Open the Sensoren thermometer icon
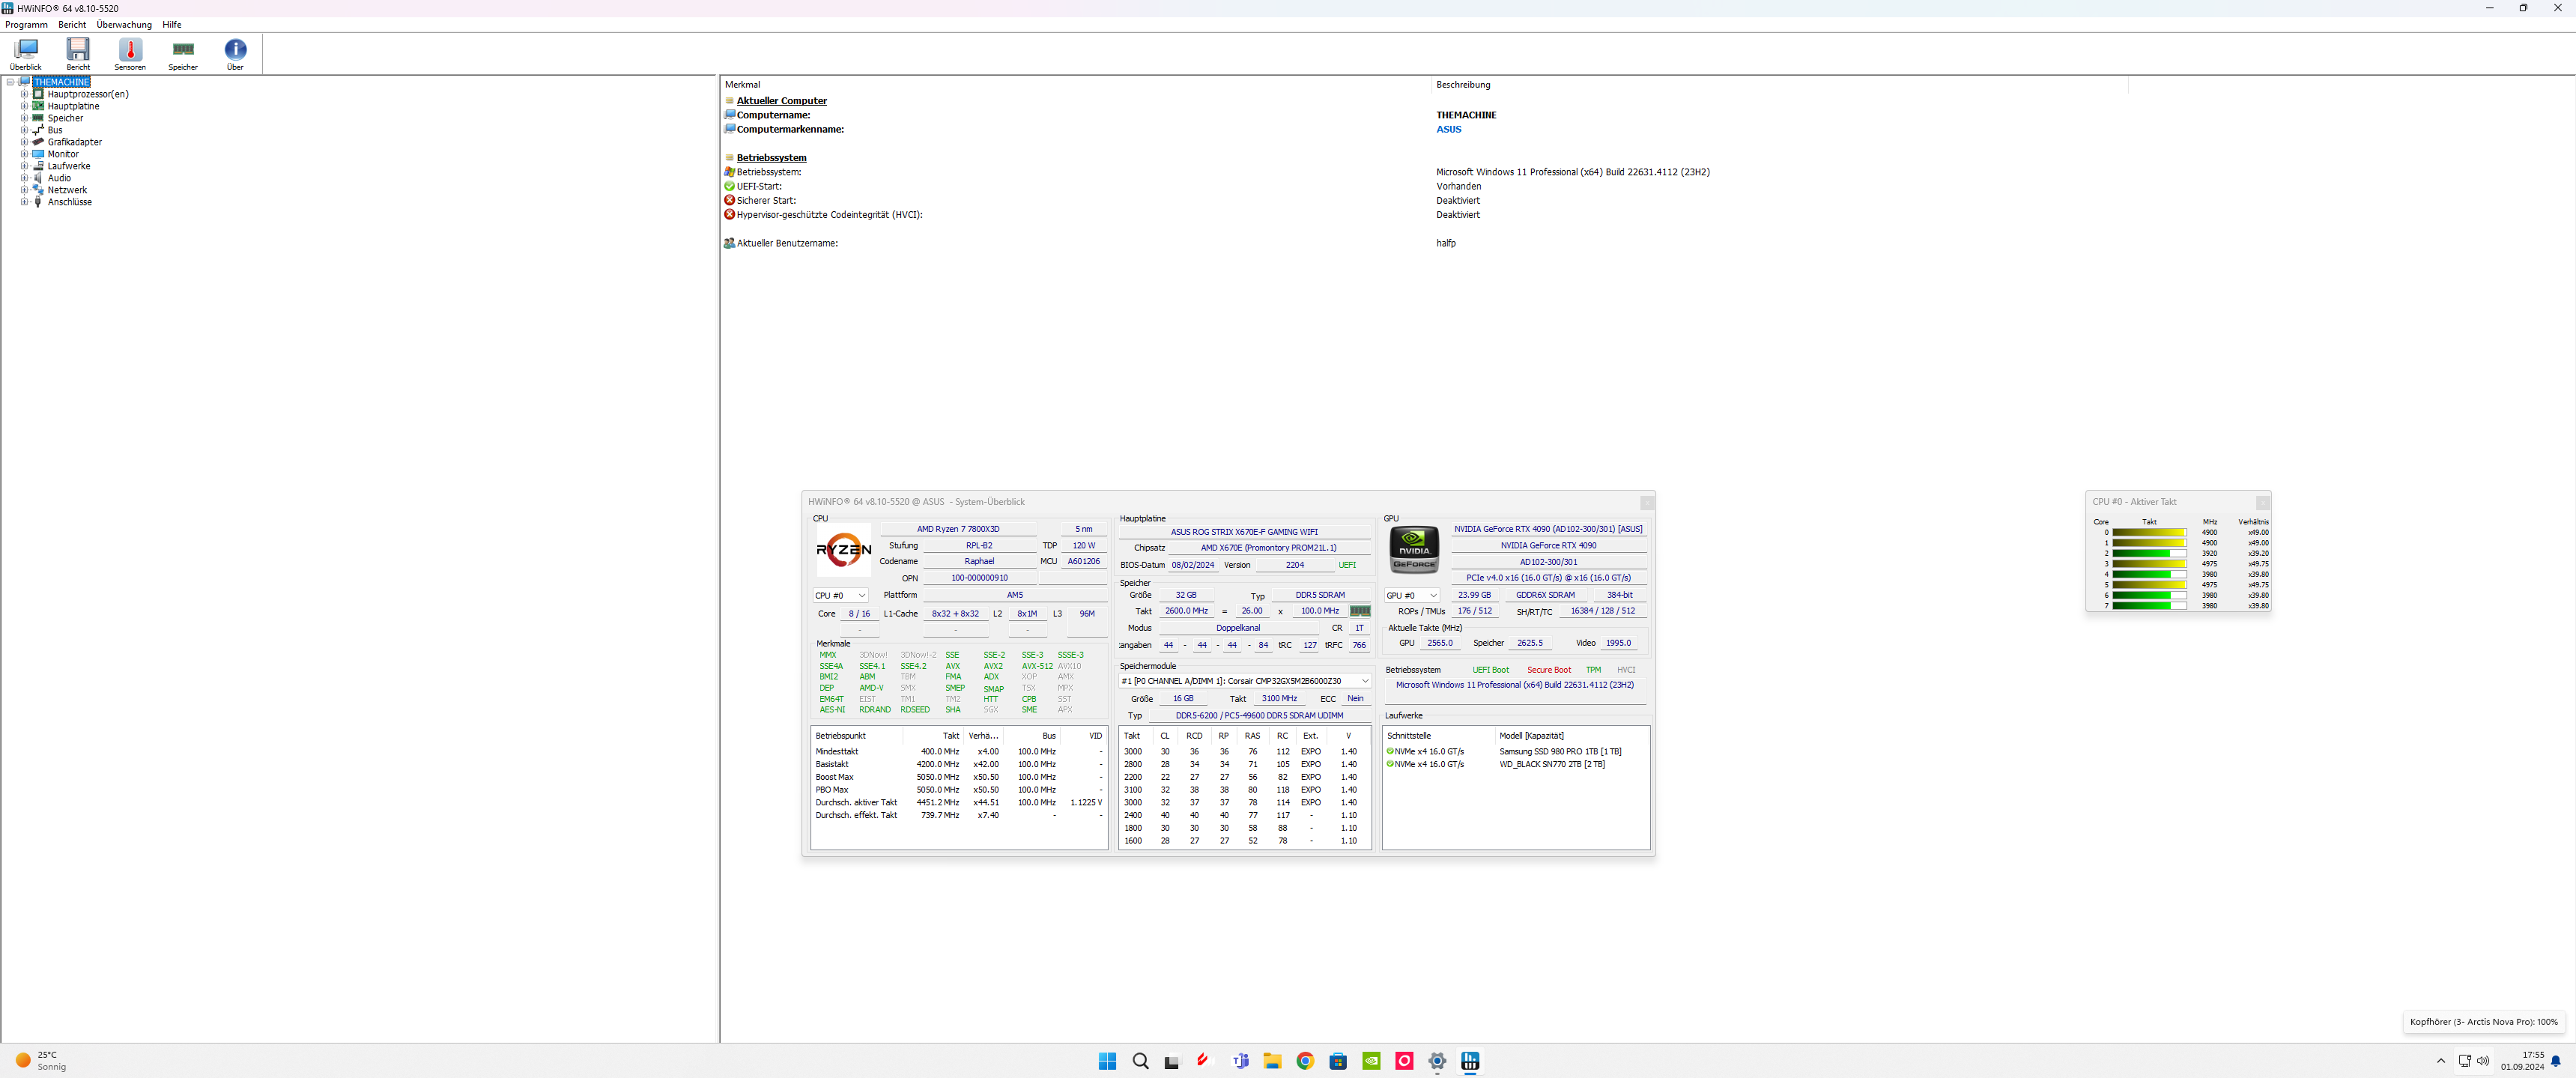 [130, 50]
